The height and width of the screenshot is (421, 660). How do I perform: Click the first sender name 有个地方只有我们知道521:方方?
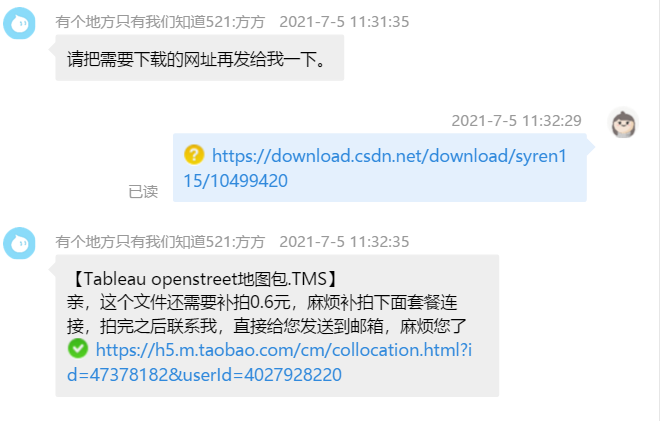160,22
